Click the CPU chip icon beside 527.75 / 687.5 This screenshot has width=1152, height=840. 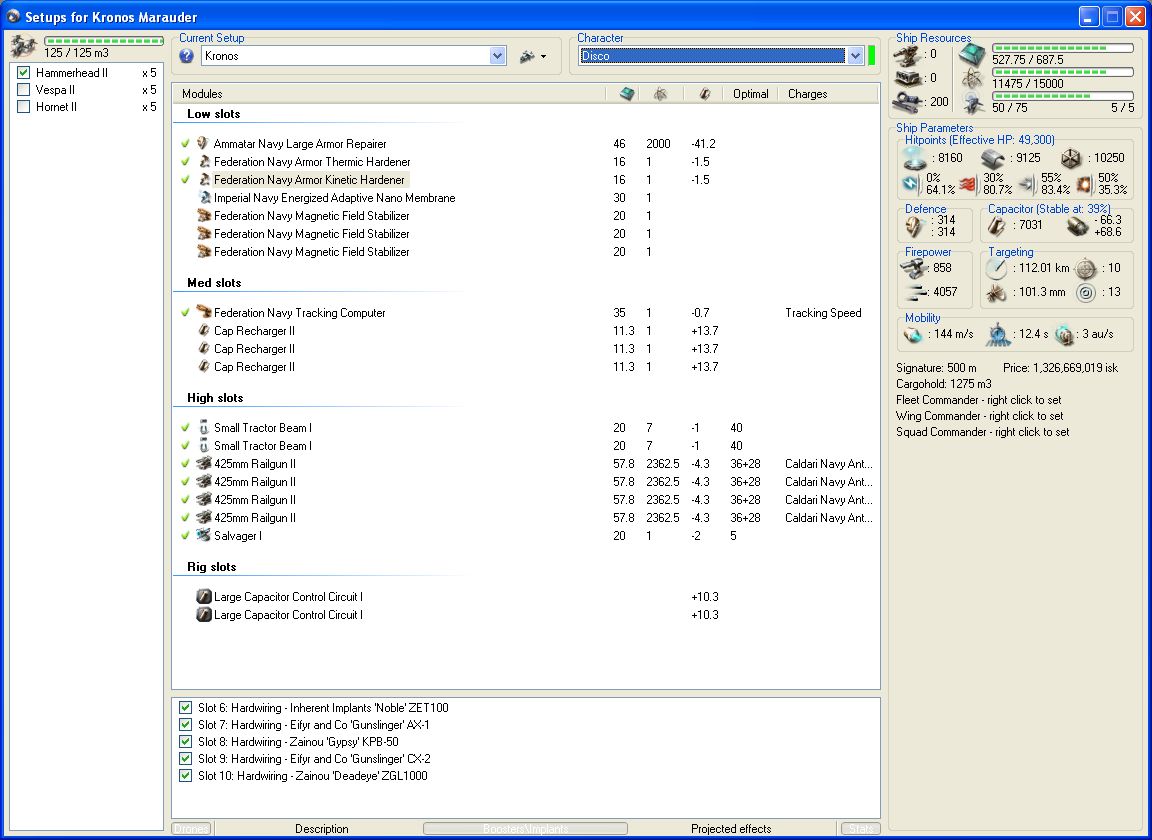pyautogui.click(x=973, y=54)
